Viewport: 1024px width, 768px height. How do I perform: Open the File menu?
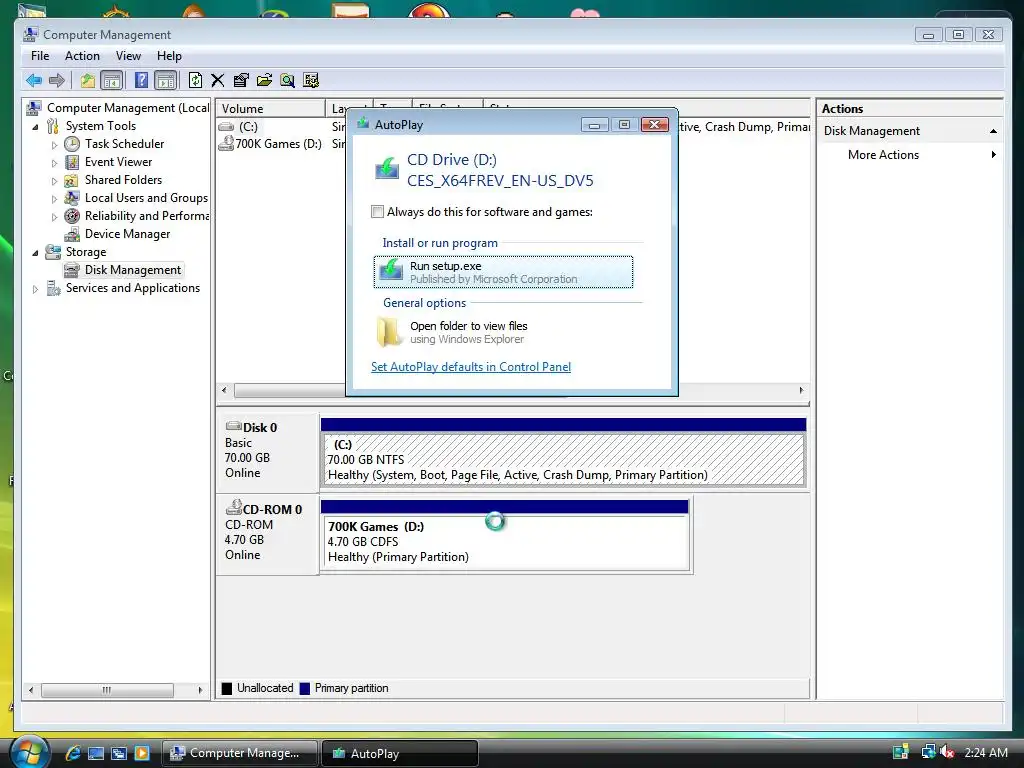(x=40, y=56)
